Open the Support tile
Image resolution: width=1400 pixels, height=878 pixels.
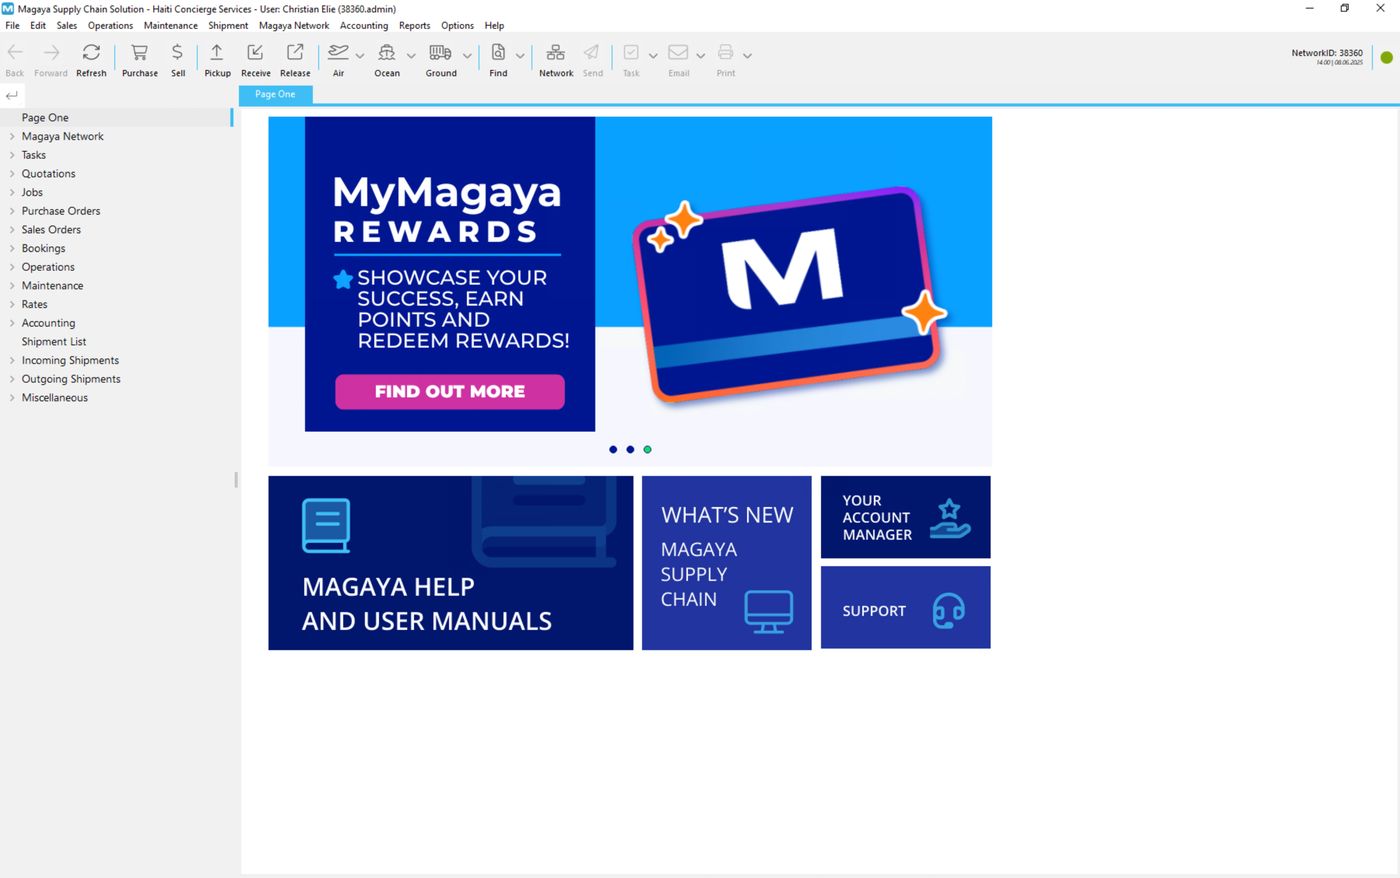click(x=905, y=607)
